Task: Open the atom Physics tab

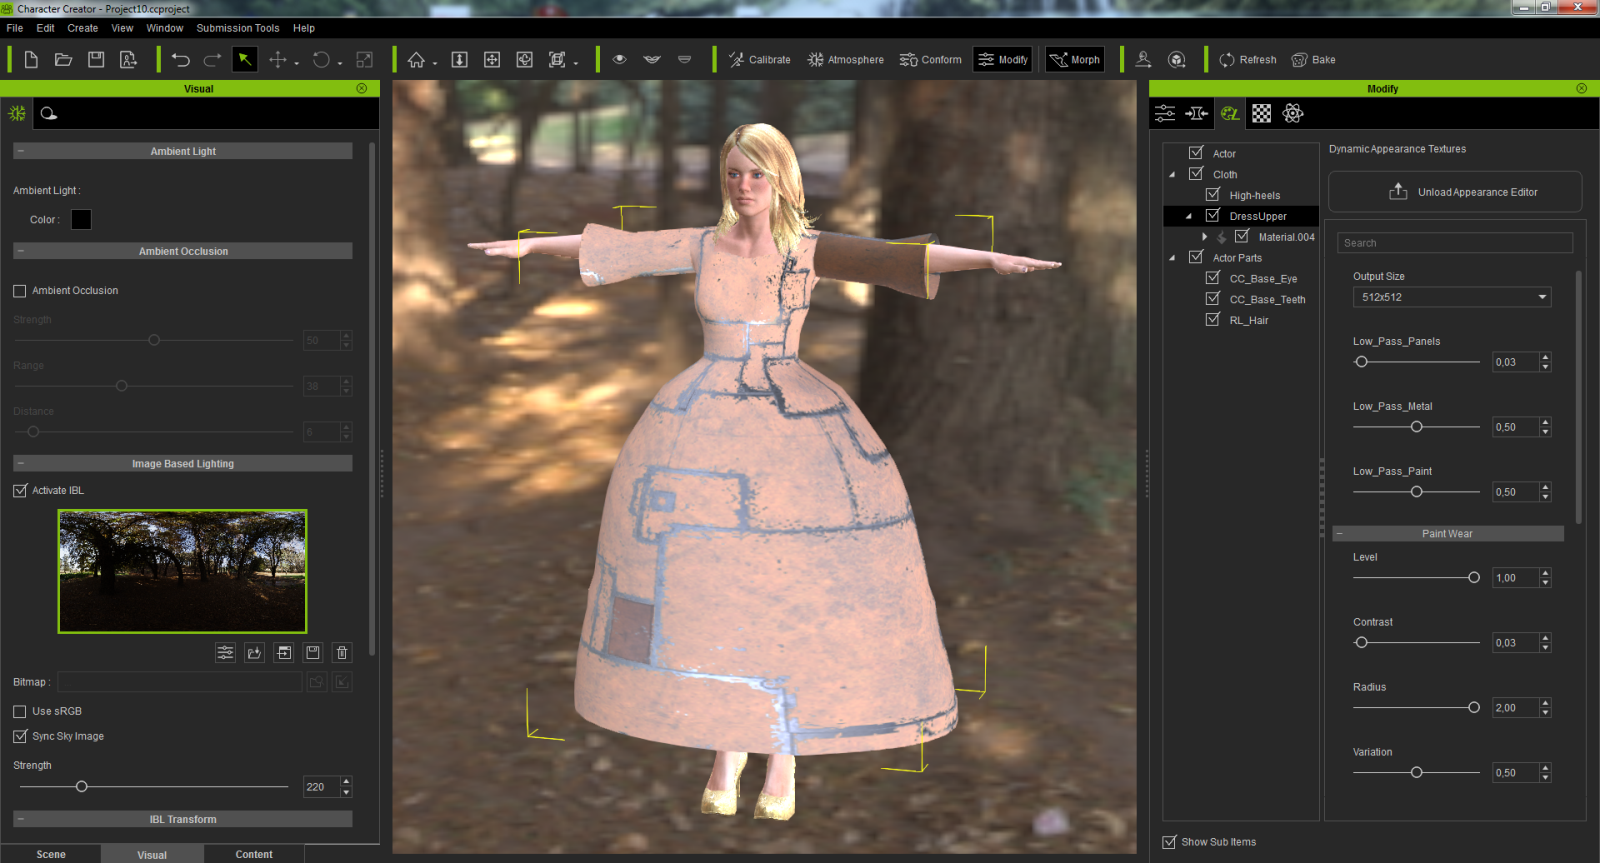Action: (x=1293, y=113)
